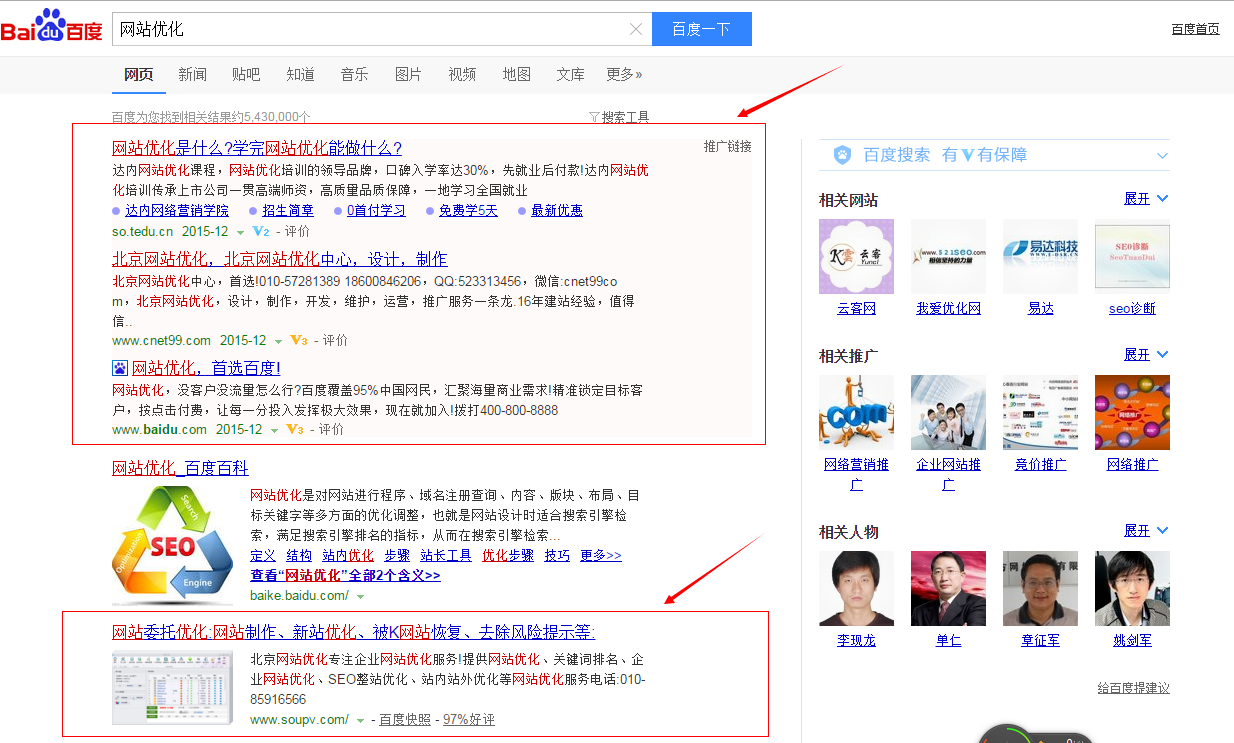Open the 文库 tab
This screenshot has width=1234, height=743.
point(570,74)
